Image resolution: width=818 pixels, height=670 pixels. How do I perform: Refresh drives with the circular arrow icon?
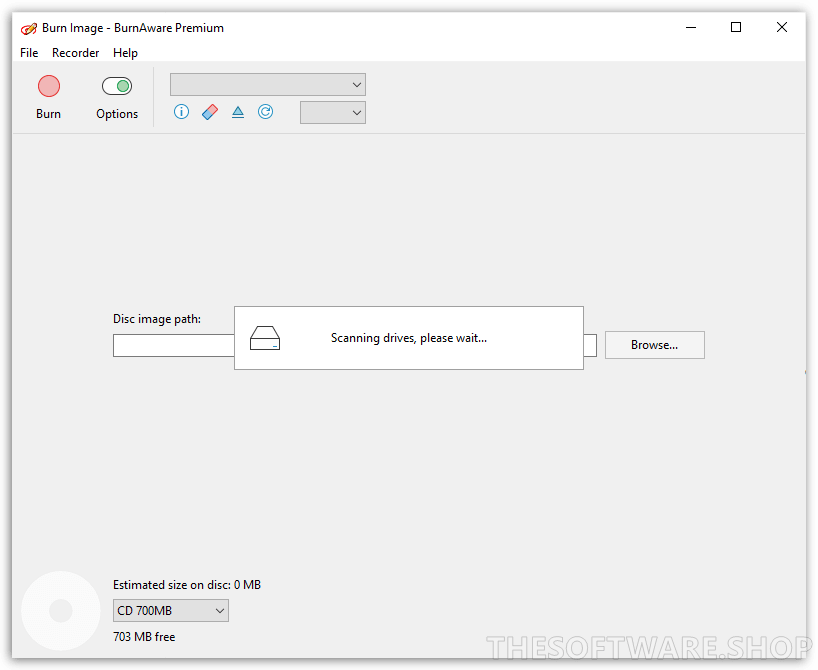tap(265, 112)
